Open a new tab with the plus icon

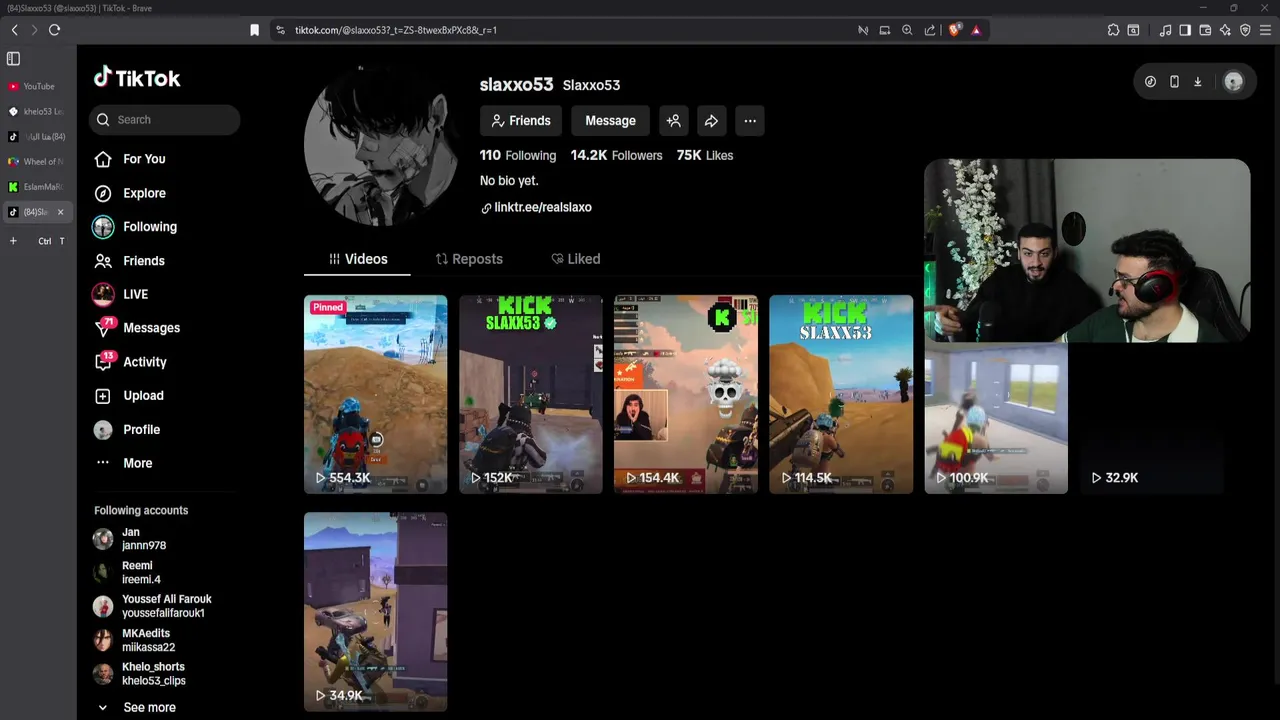13,241
